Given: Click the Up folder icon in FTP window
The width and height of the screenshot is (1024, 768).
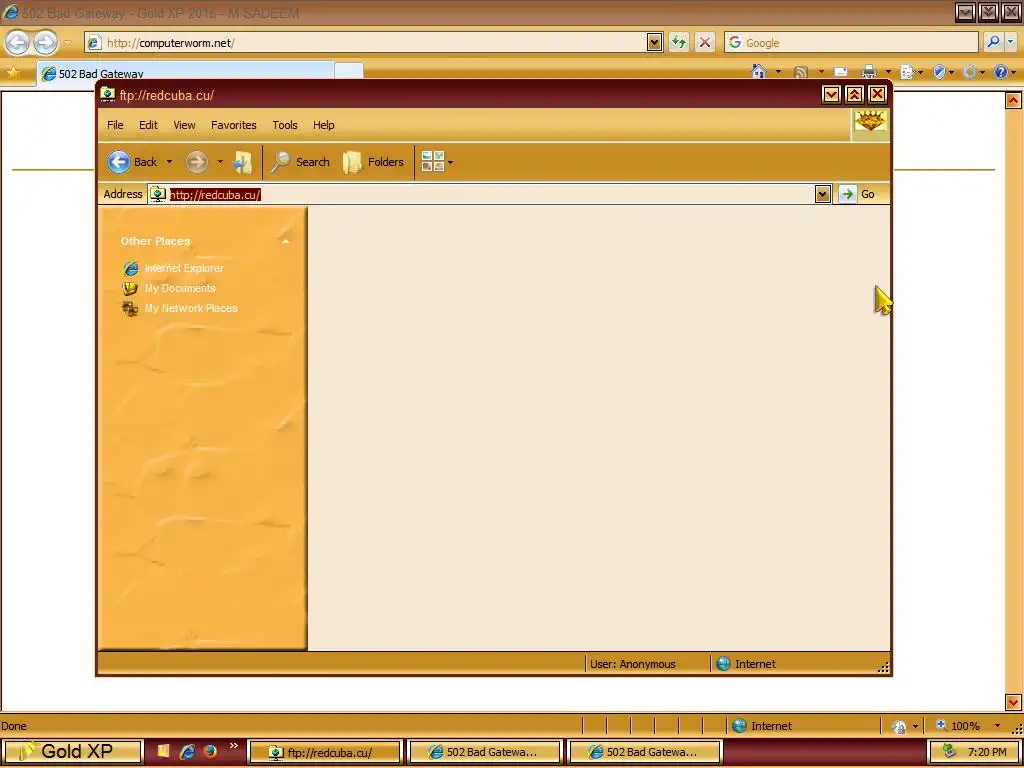Looking at the screenshot, I should tap(243, 162).
